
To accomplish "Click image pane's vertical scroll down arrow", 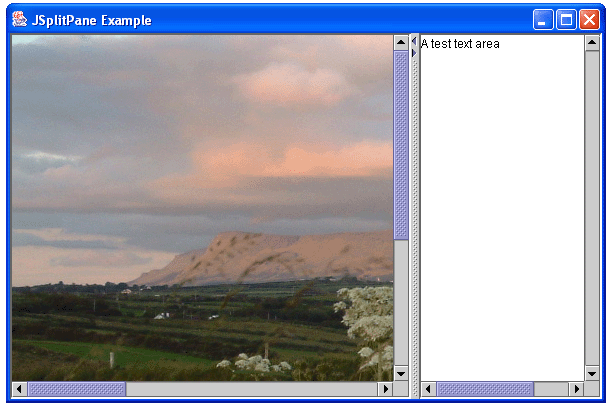I will point(401,374).
